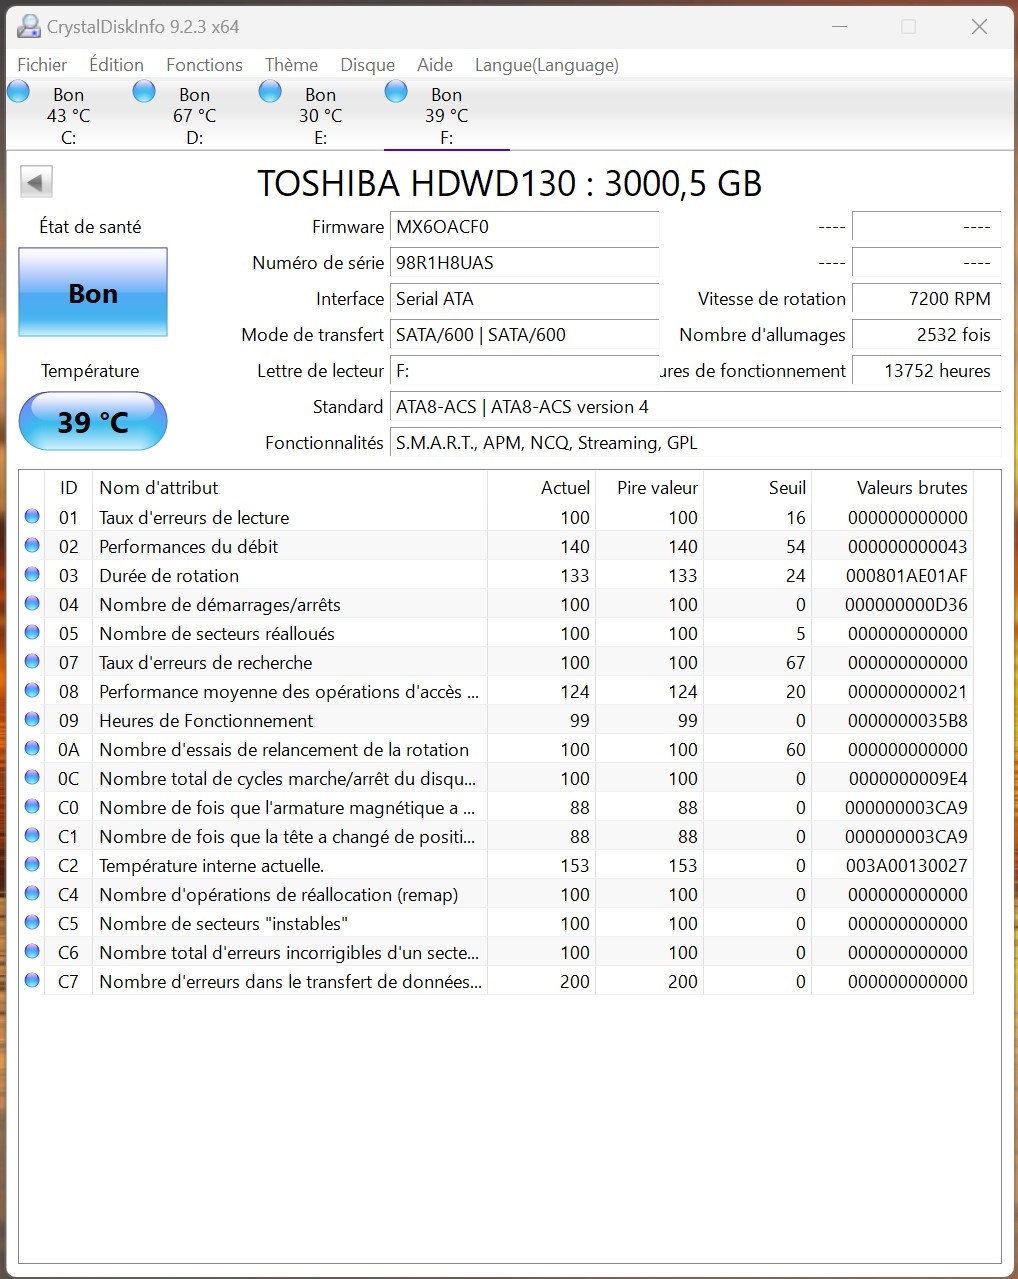Click the Fonctionnalités field with S.M.A.R.T.
Image resolution: width=1018 pixels, height=1279 pixels.
click(695, 443)
